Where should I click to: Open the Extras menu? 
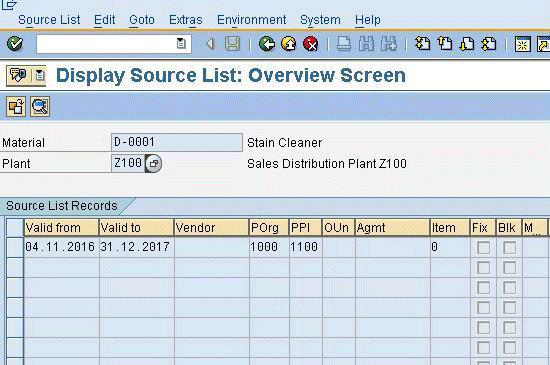tap(186, 20)
